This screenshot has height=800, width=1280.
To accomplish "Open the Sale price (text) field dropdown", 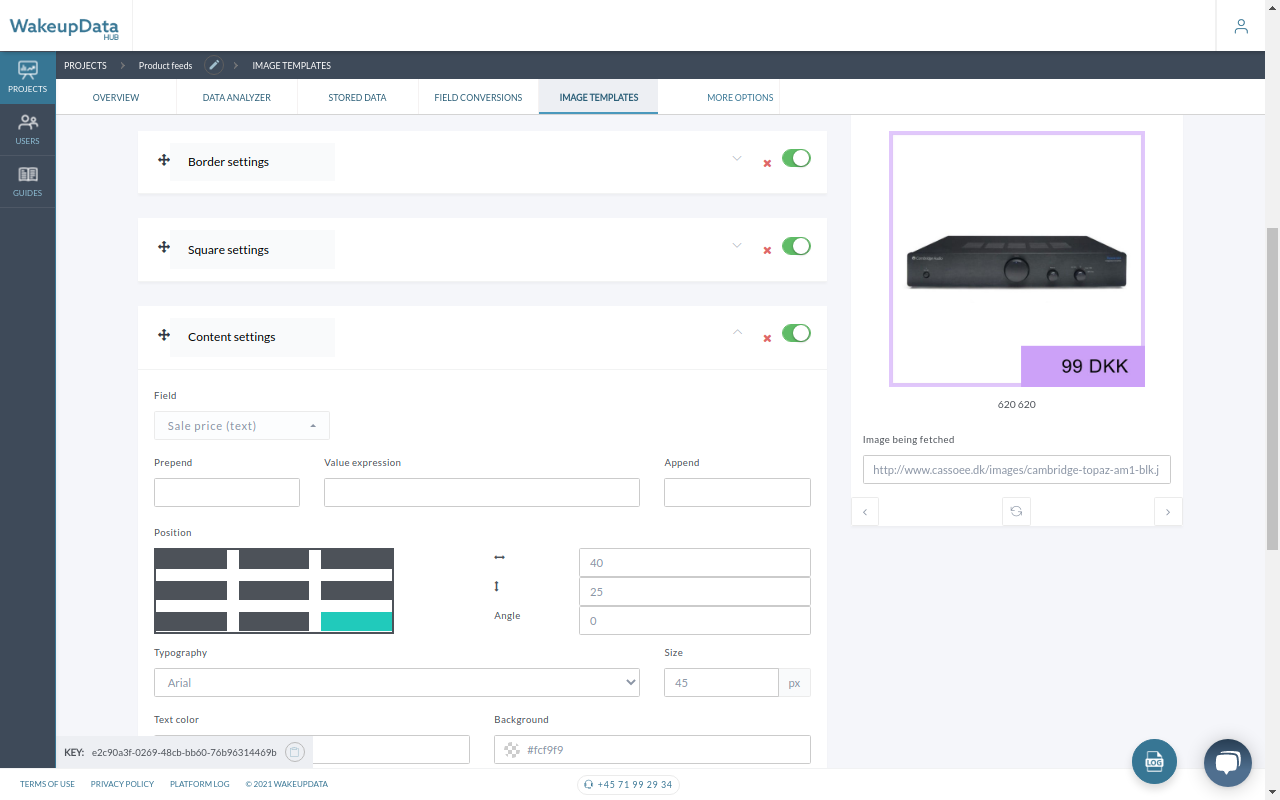I will pyautogui.click(x=241, y=425).
